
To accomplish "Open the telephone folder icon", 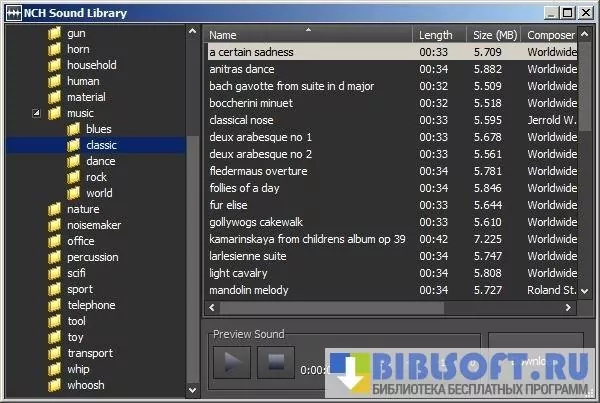I will click(x=55, y=305).
